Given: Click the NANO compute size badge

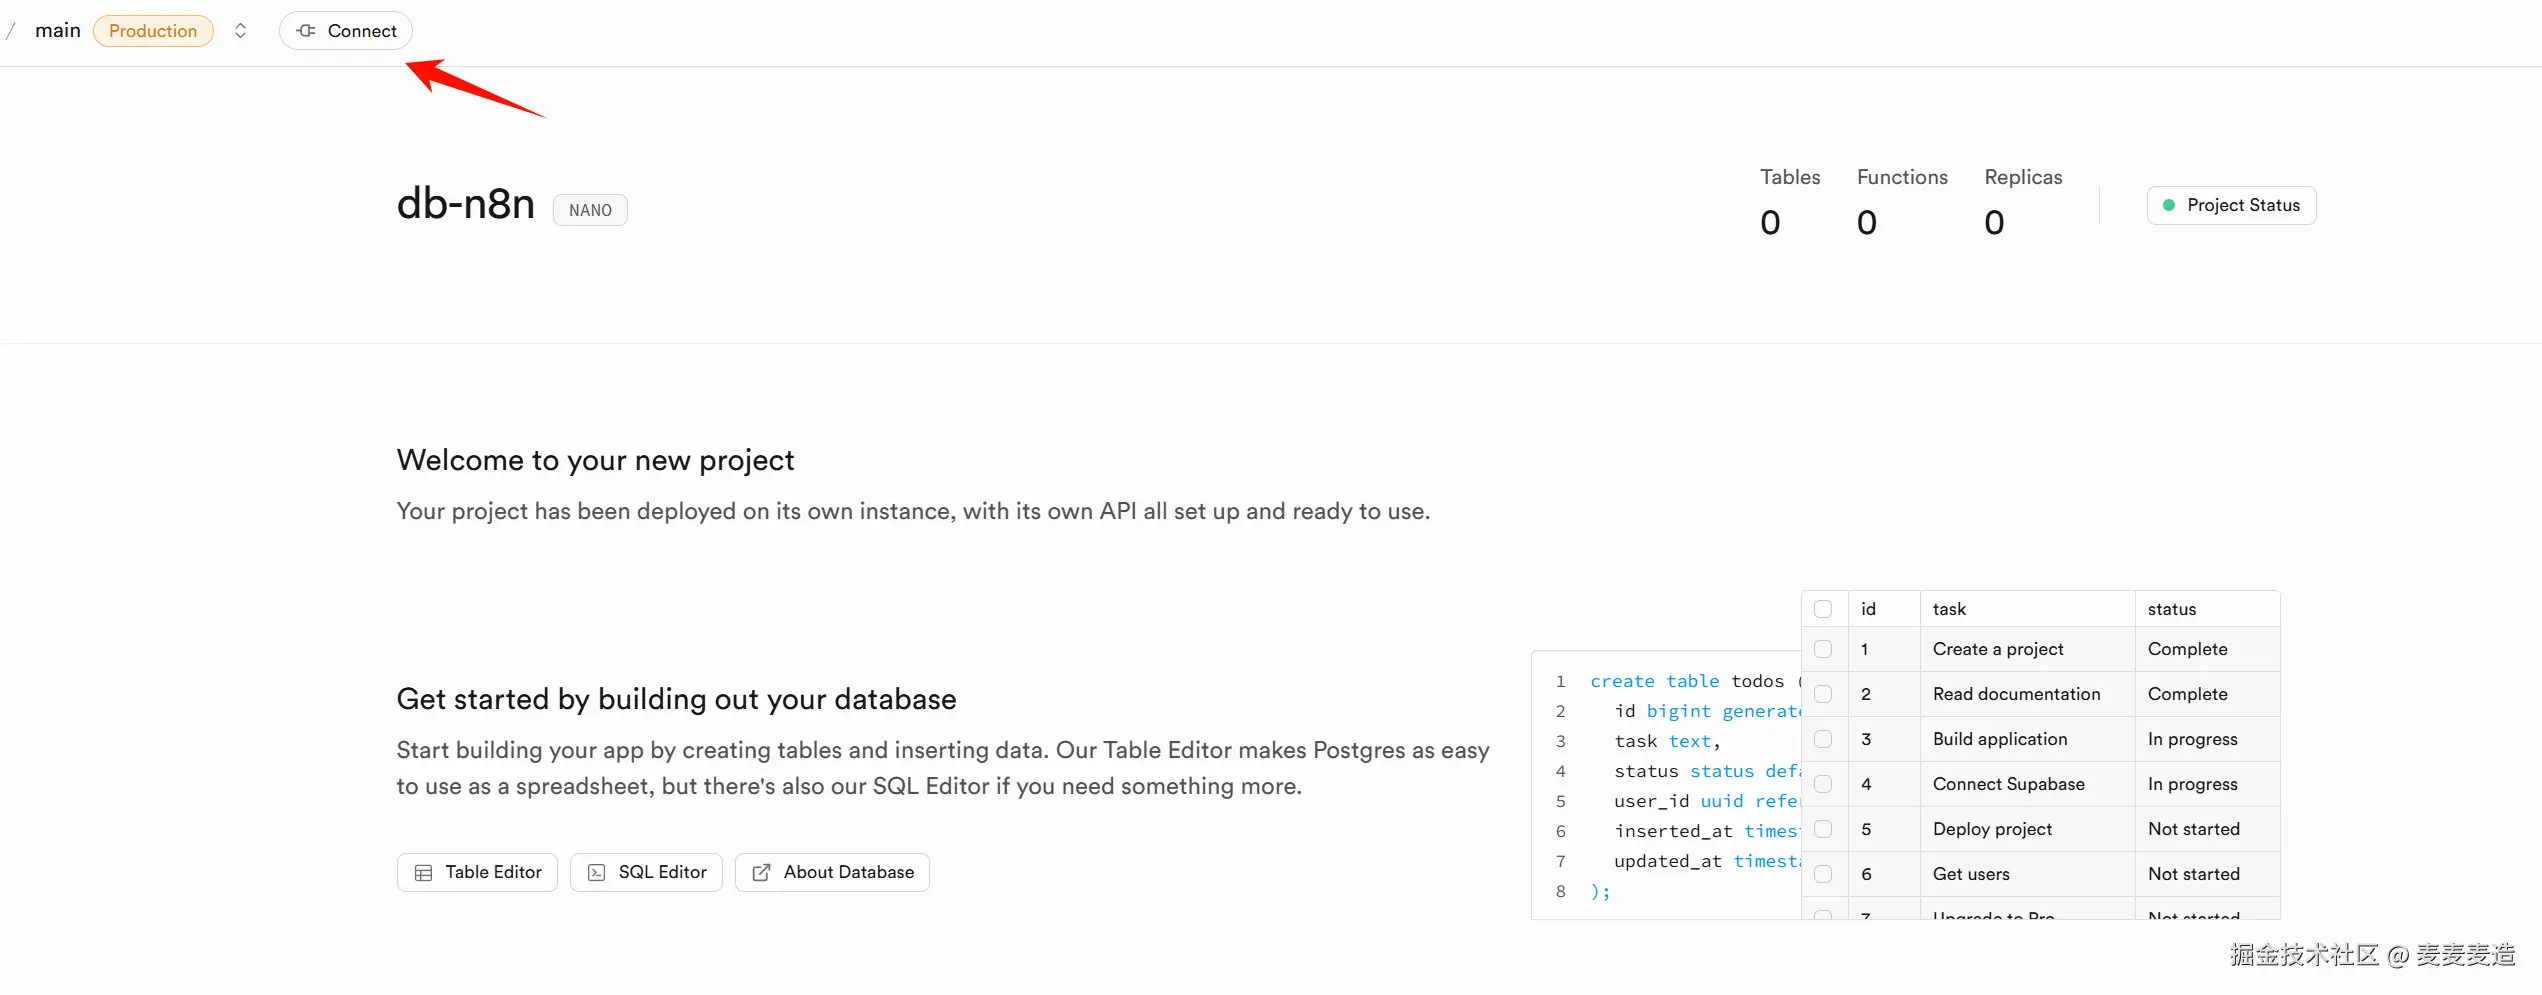Looking at the screenshot, I should point(590,210).
